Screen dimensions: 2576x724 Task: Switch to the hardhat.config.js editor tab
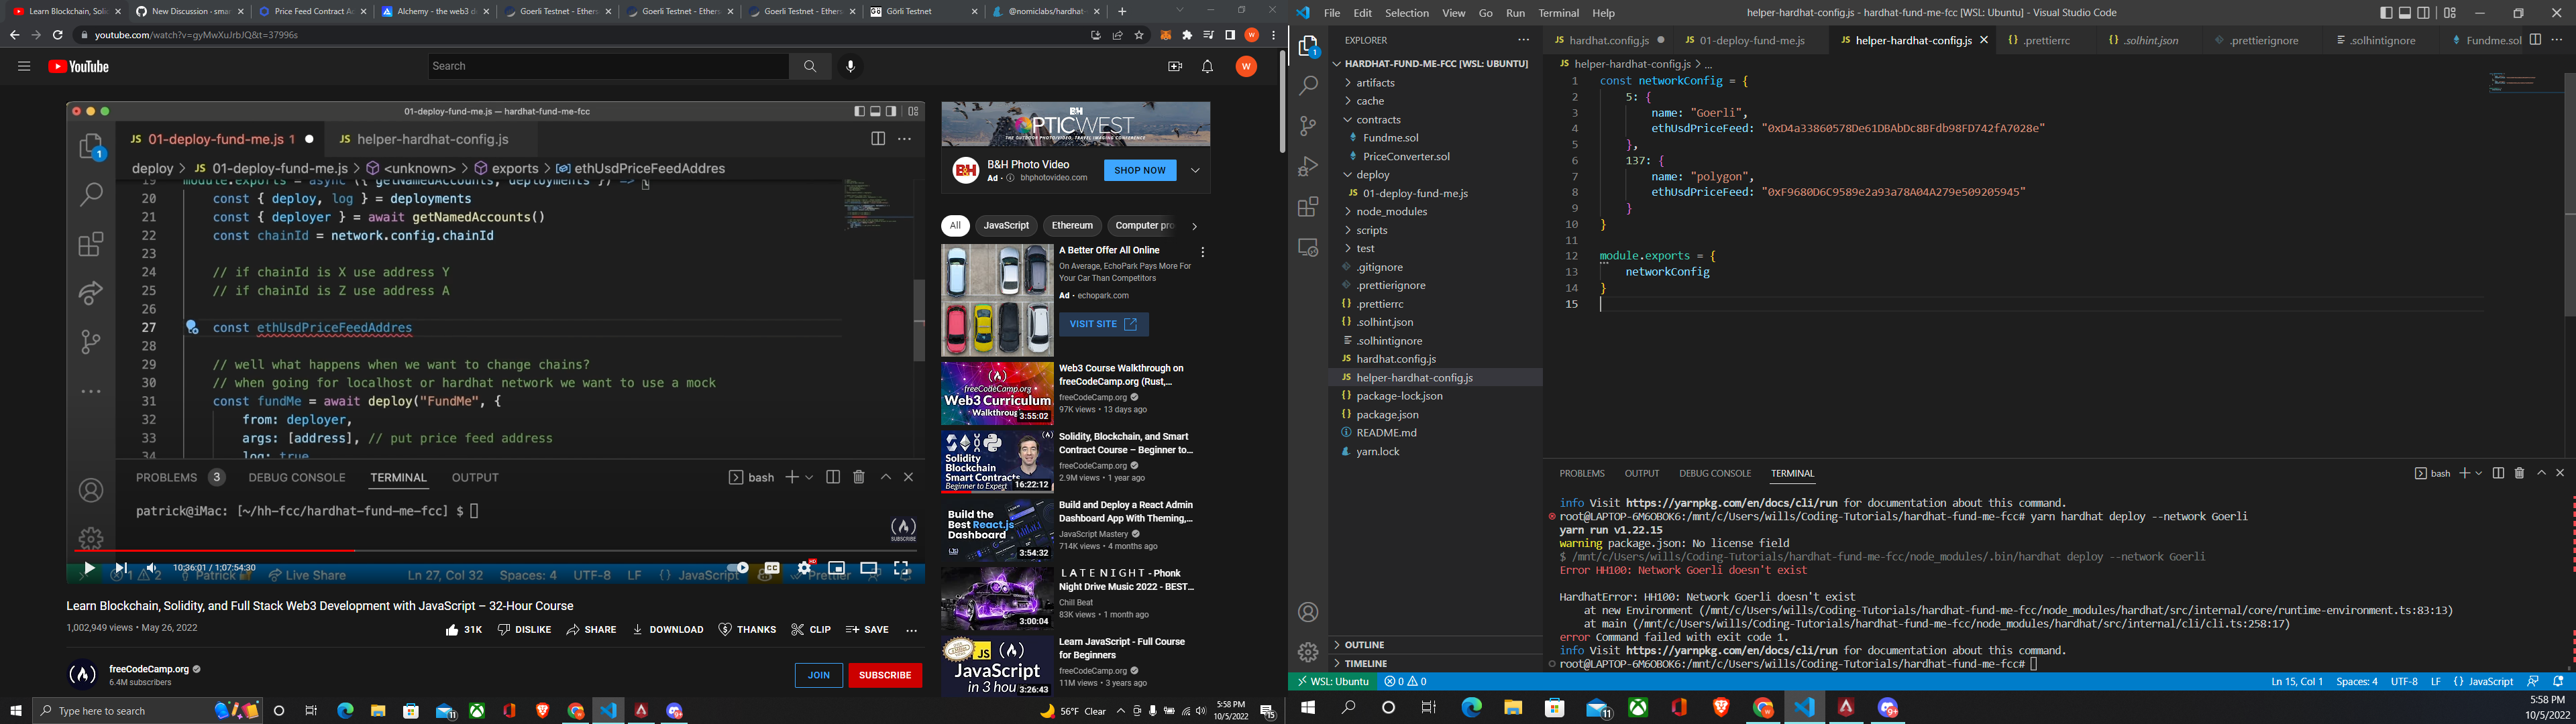click(1608, 40)
